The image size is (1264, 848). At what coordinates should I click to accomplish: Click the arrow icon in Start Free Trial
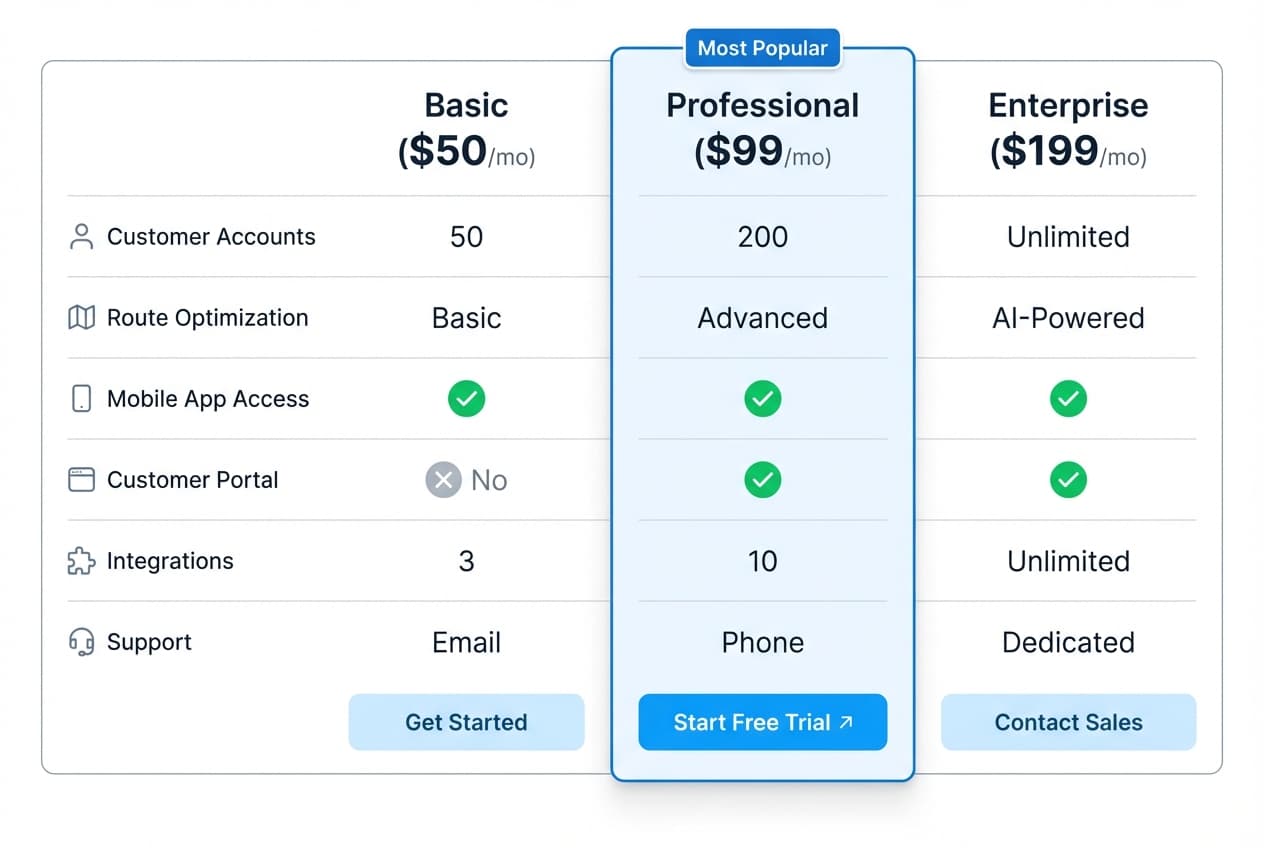[844, 722]
